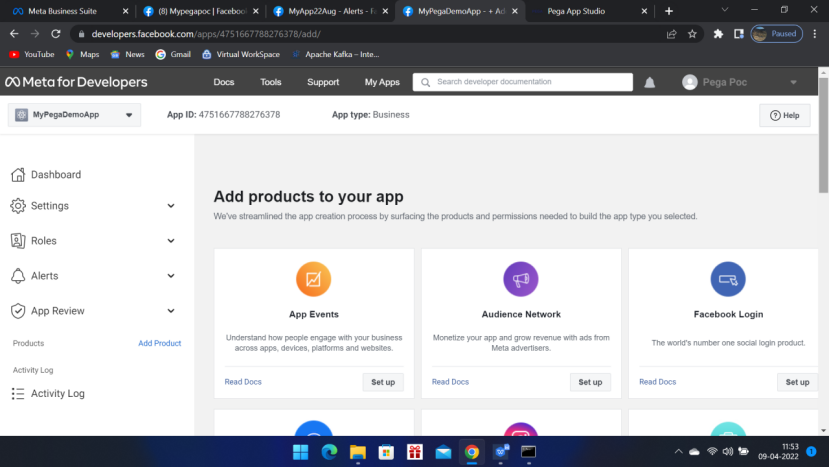The image size is (830, 467).
Task: Set up Audience Network product
Action: pos(590,382)
